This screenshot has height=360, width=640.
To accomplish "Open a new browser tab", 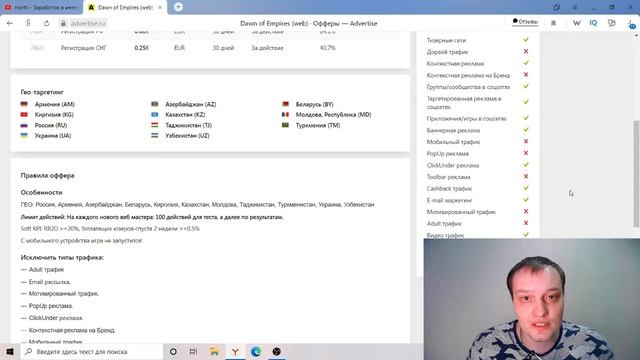I will tap(178, 7).
